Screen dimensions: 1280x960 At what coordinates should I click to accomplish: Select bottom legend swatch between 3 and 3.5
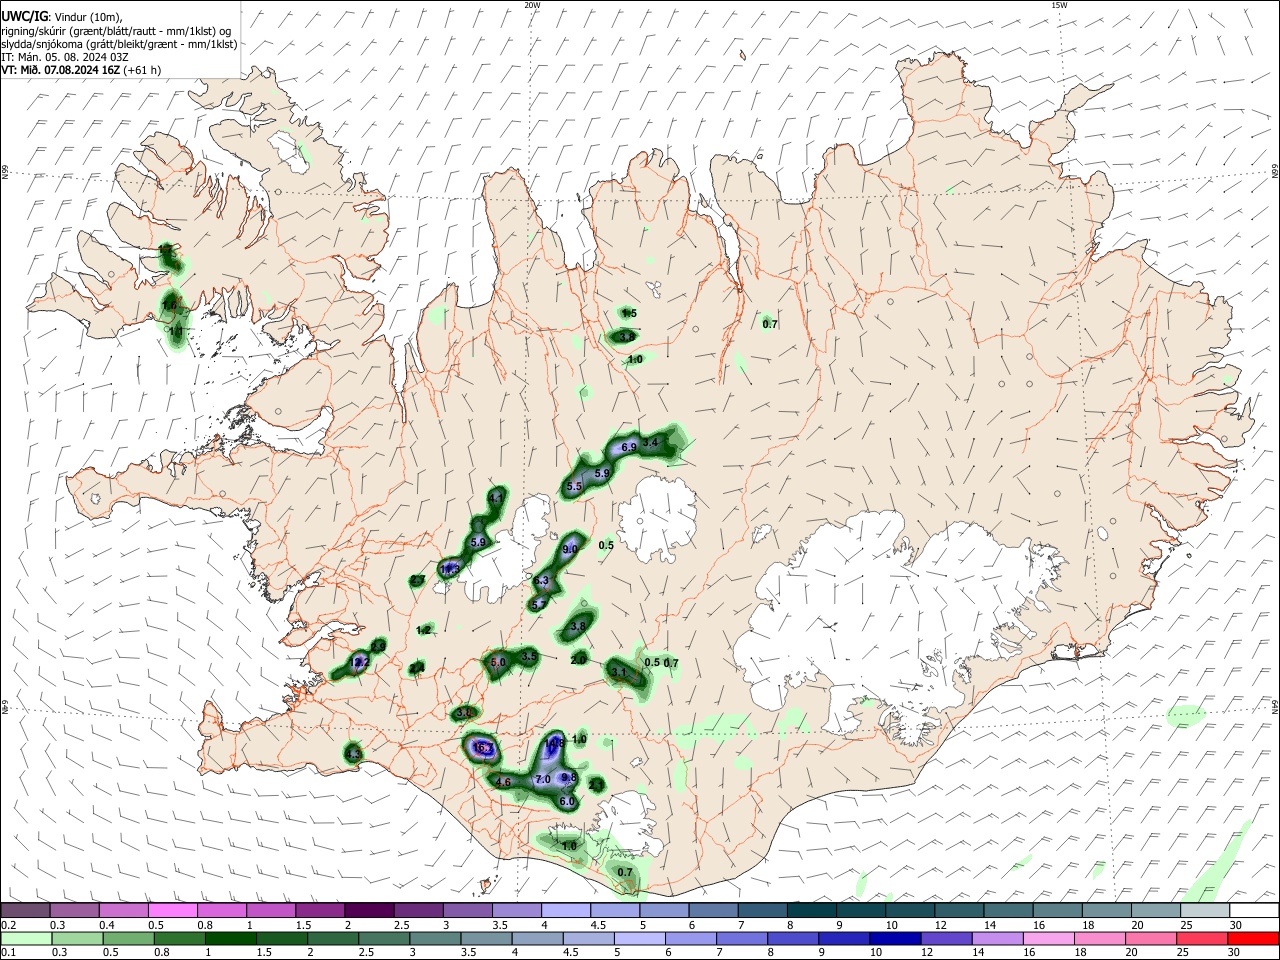(435, 938)
